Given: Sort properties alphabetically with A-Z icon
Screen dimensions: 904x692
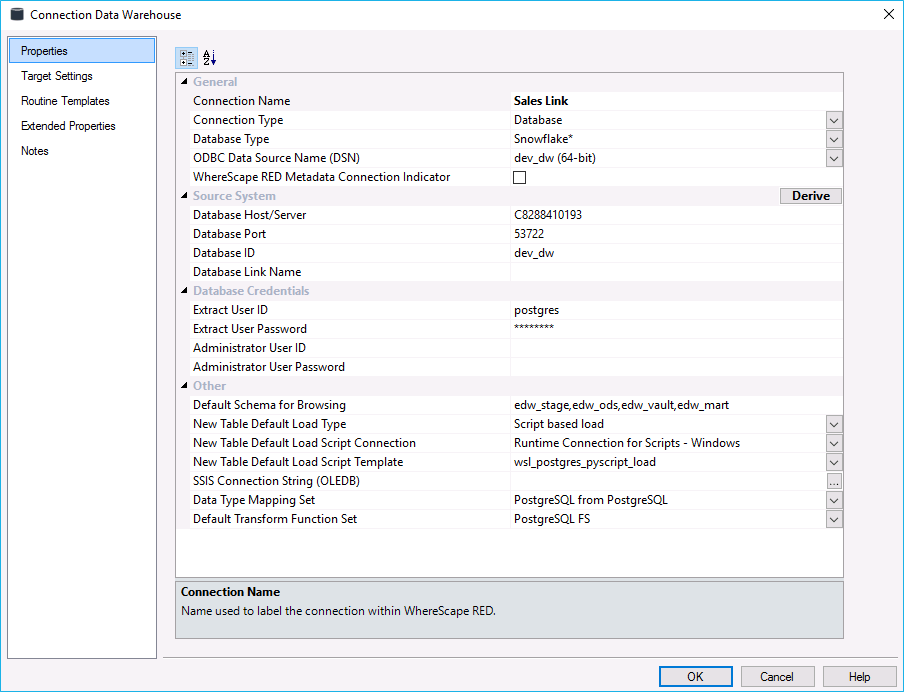Looking at the screenshot, I should point(209,58).
